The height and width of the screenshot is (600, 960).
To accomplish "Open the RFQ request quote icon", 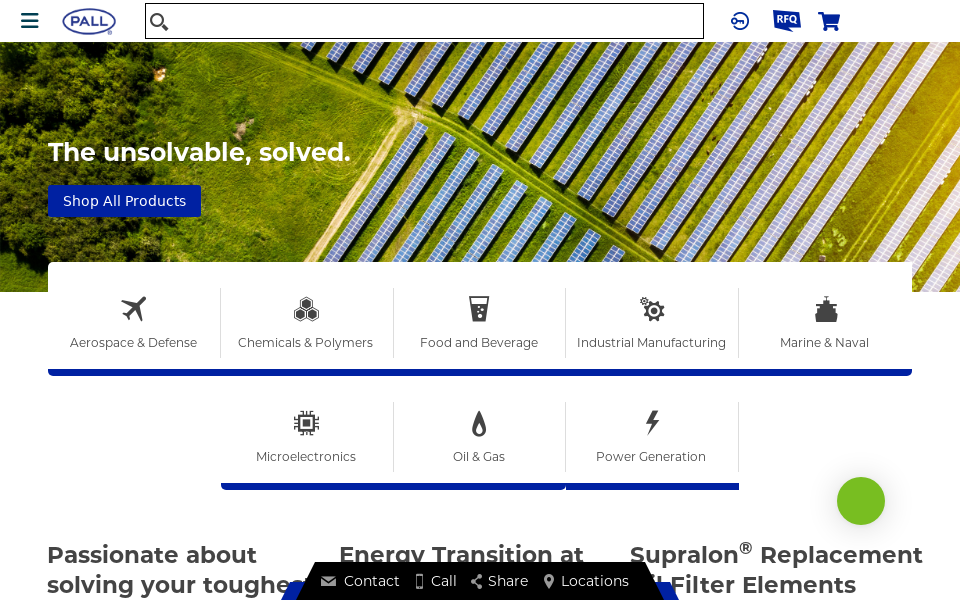I will [x=787, y=21].
